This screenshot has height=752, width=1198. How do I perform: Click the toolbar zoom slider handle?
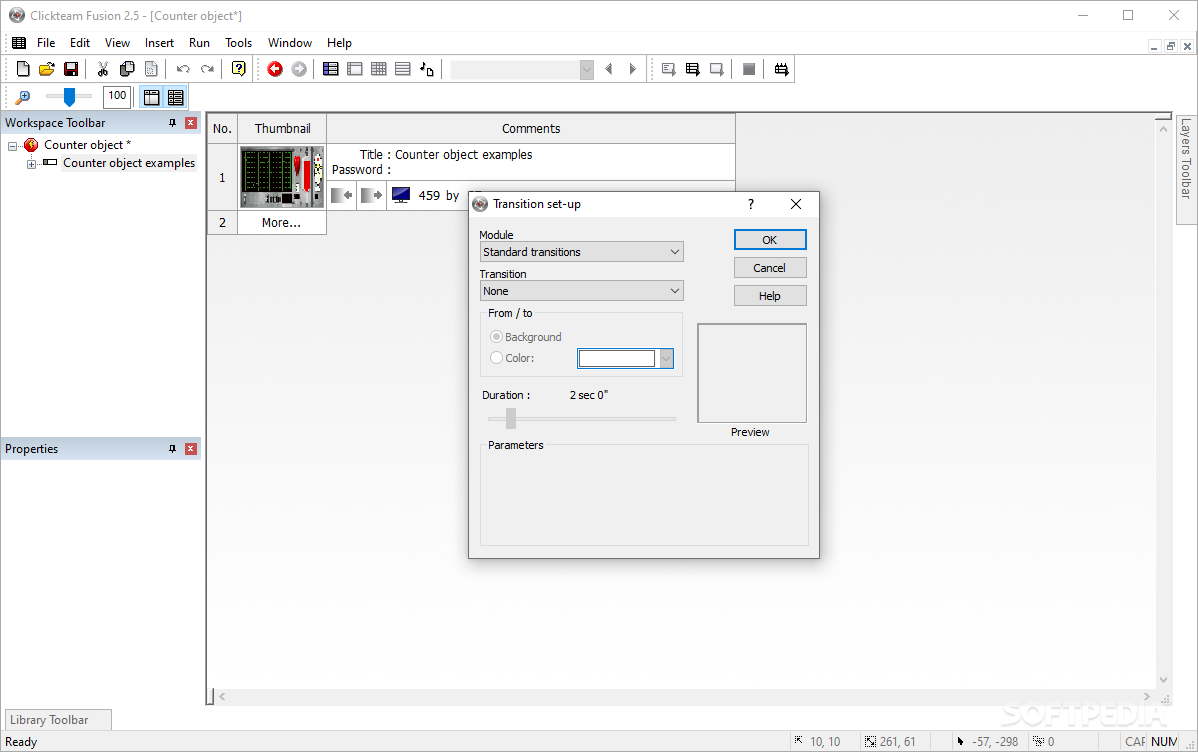(x=69, y=97)
